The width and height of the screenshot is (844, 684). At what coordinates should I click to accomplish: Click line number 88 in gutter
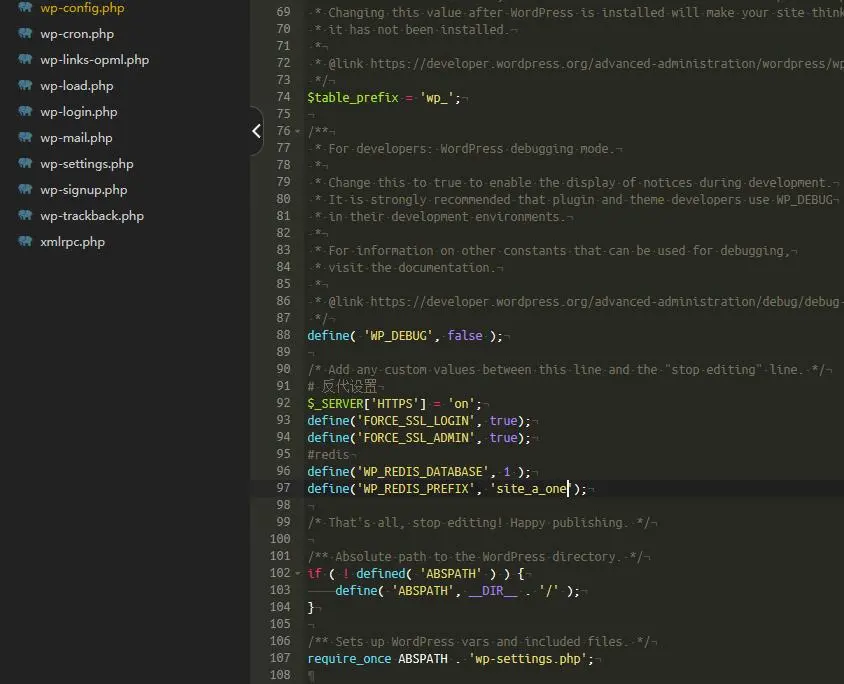pyautogui.click(x=283, y=335)
